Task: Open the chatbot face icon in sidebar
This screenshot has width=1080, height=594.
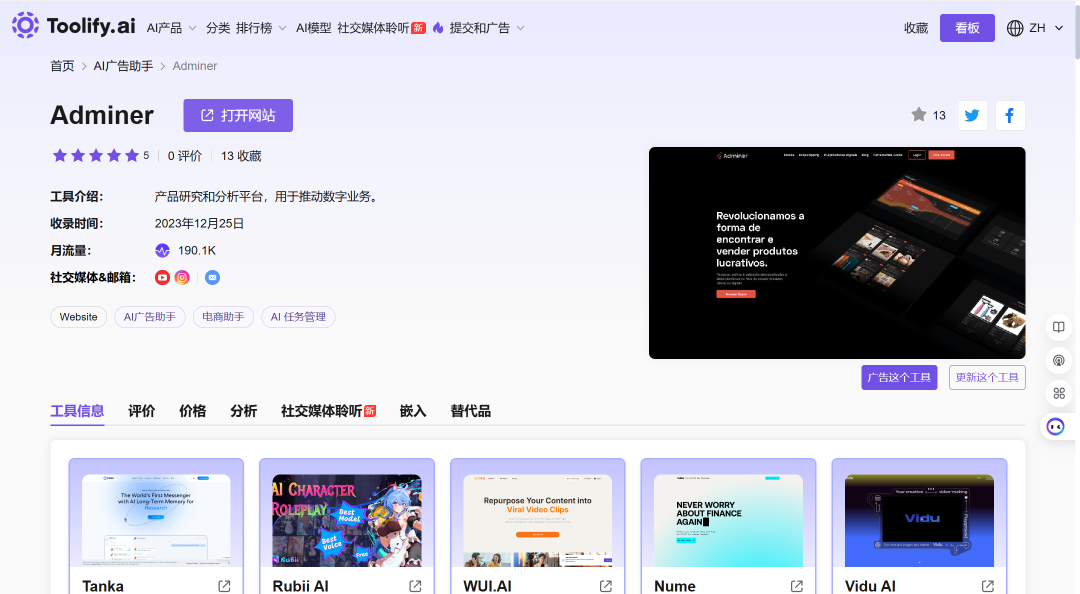Action: coord(1055,427)
